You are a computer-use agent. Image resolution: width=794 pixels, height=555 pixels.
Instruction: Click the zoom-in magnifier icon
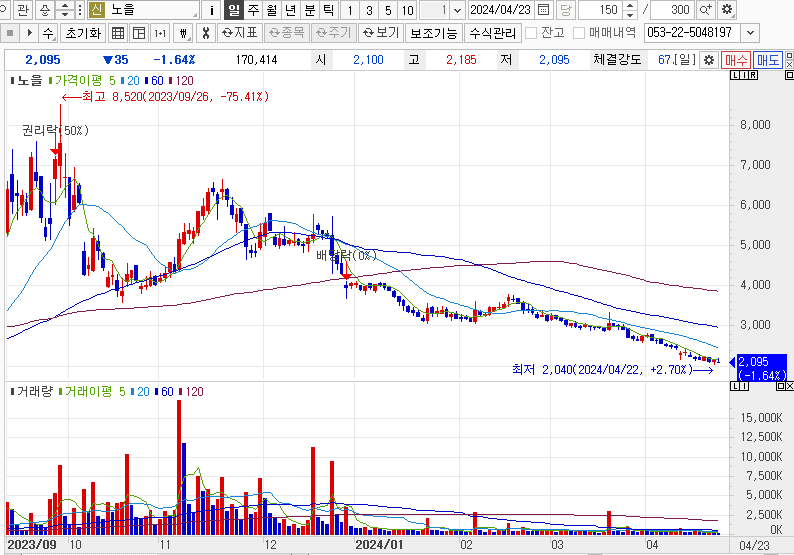pyautogui.click(x=705, y=10)
